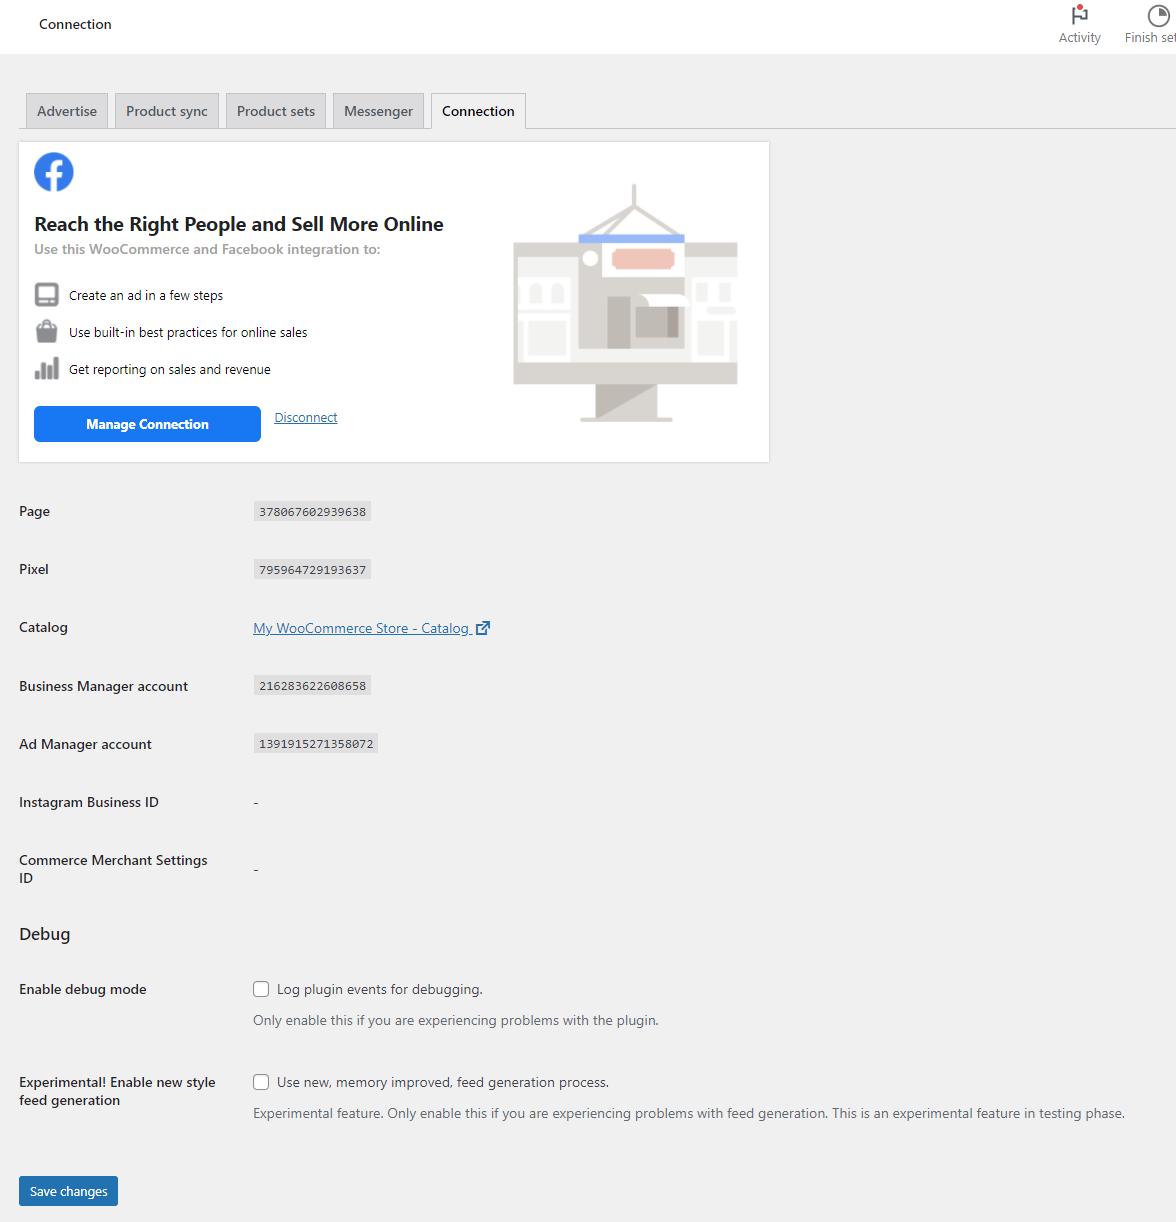The width and height of the screenshot is (1176, 1222).
Task: Open the Finish setup clock icon
Action: coord(1158,15)
